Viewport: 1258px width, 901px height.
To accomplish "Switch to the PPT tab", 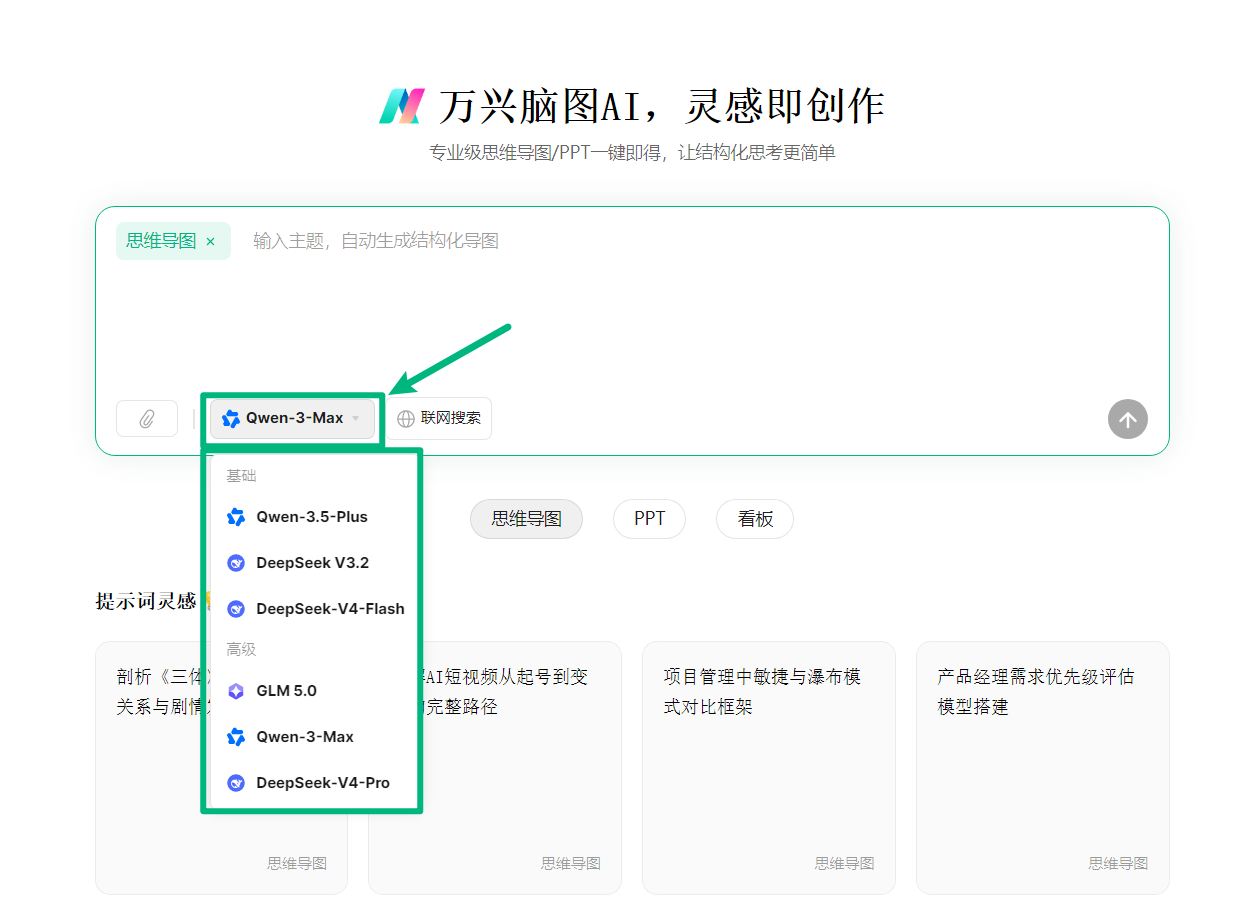I will click(649, 519).
